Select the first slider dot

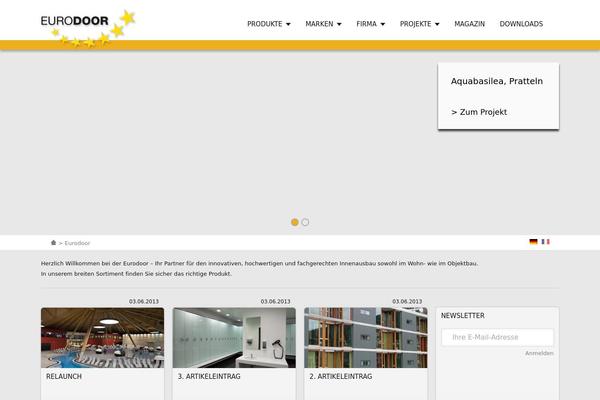[295, 222]
